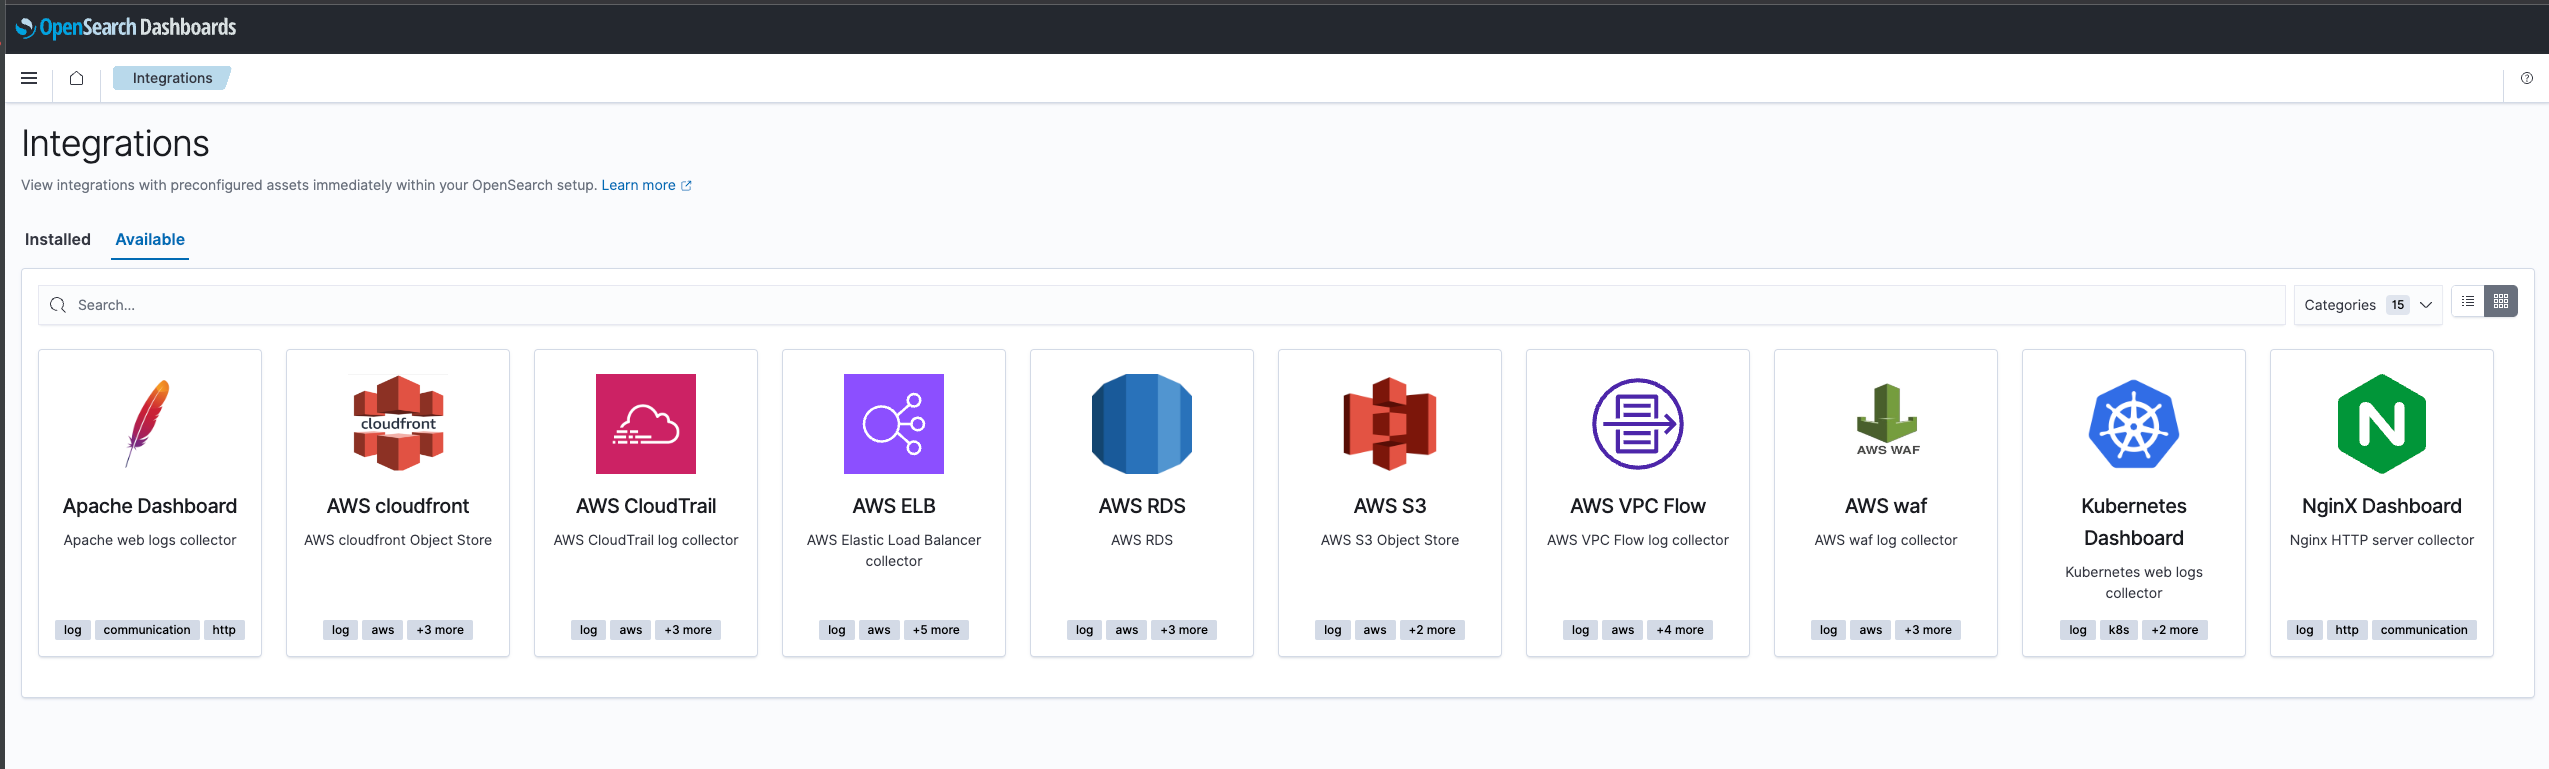Click the log tag on AWS ELB card
The height and width of the screenshot is (769, 2549).
(x=837, y=630)
